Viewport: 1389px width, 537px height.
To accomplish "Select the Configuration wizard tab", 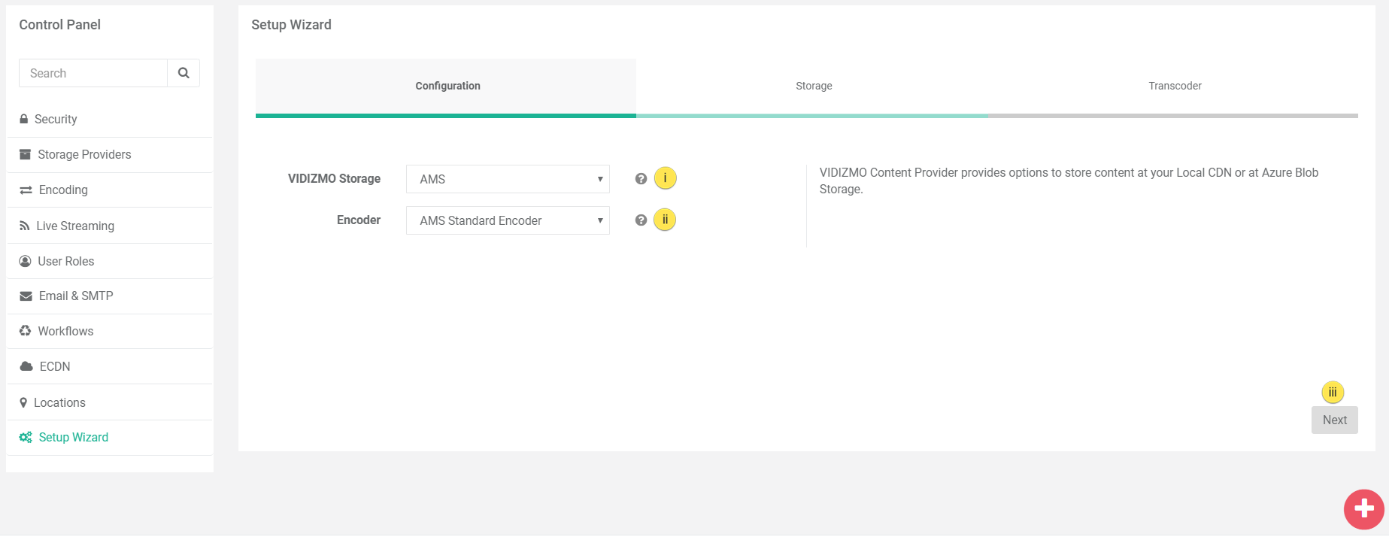I will point(447,86).
